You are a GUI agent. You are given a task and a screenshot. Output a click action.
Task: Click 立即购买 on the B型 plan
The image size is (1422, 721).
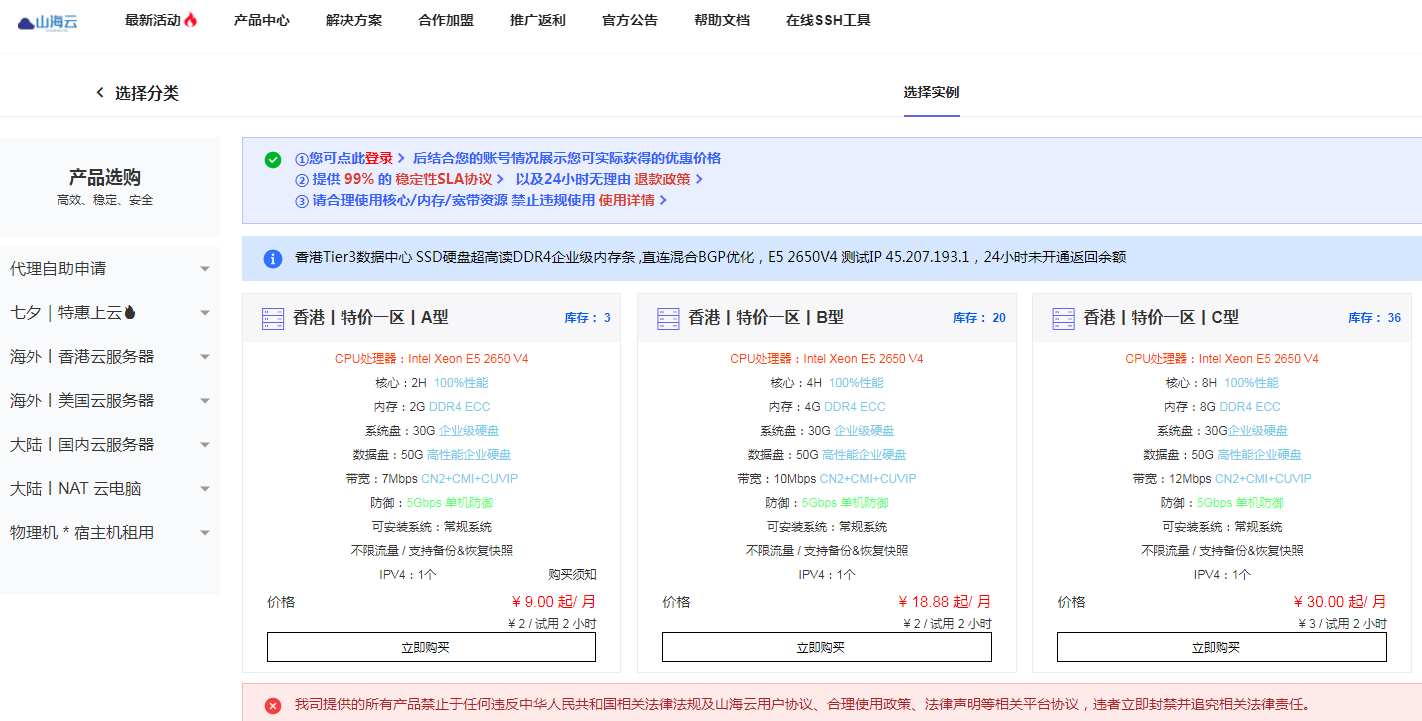click(x=826, y=647)
